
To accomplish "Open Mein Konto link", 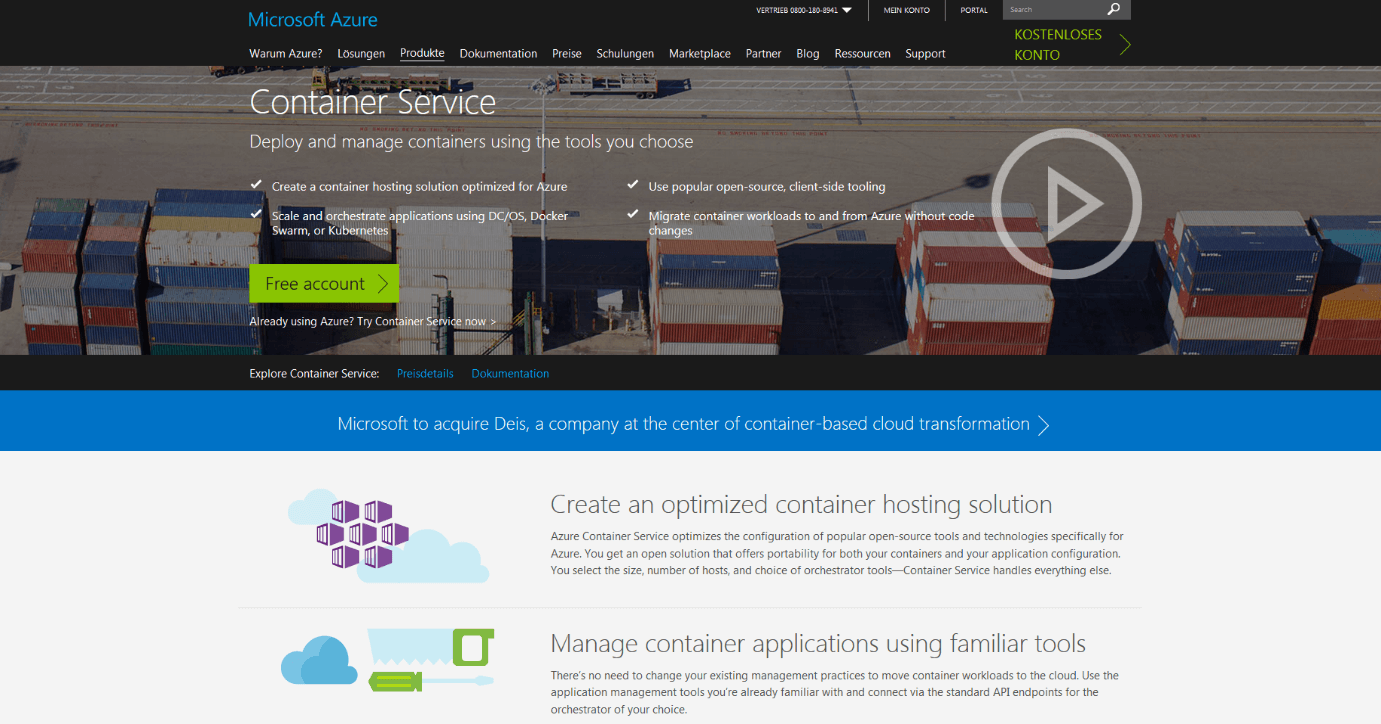I will 907,10.
